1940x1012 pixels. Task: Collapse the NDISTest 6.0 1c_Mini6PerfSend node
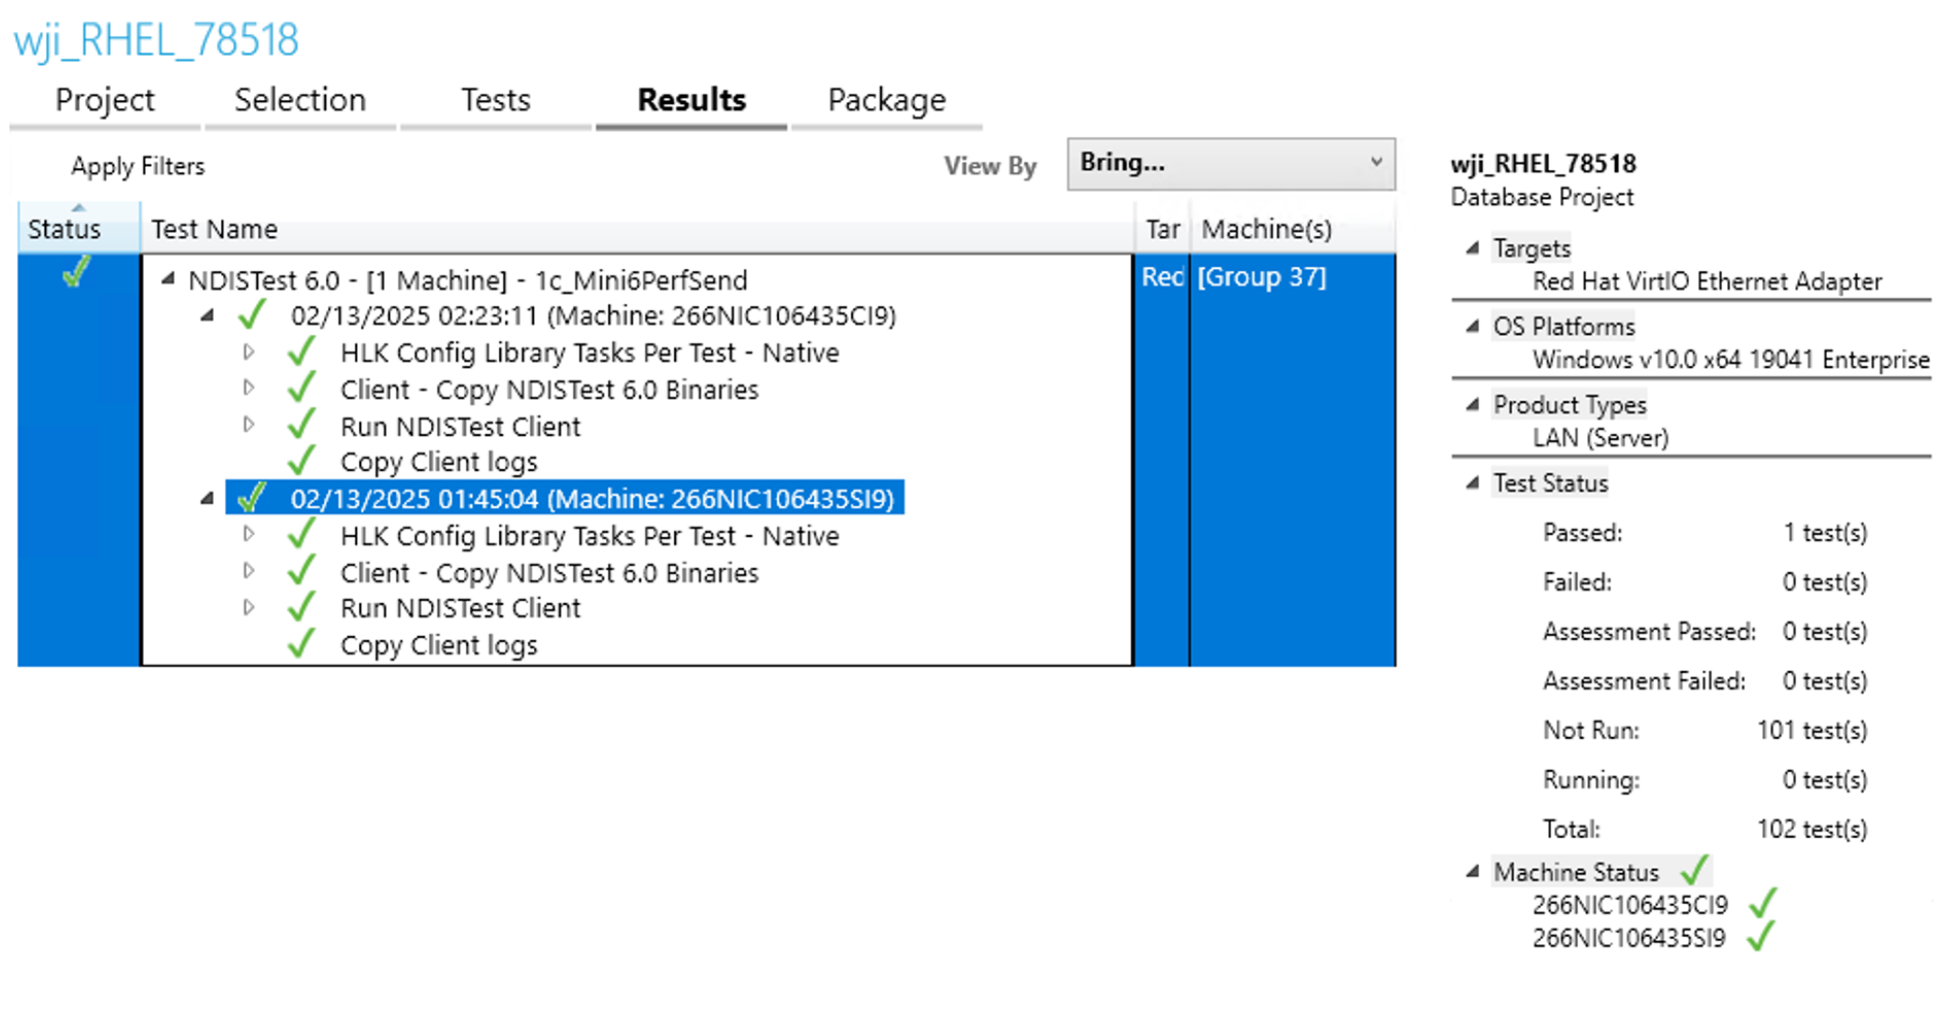[x=168, y=280]
